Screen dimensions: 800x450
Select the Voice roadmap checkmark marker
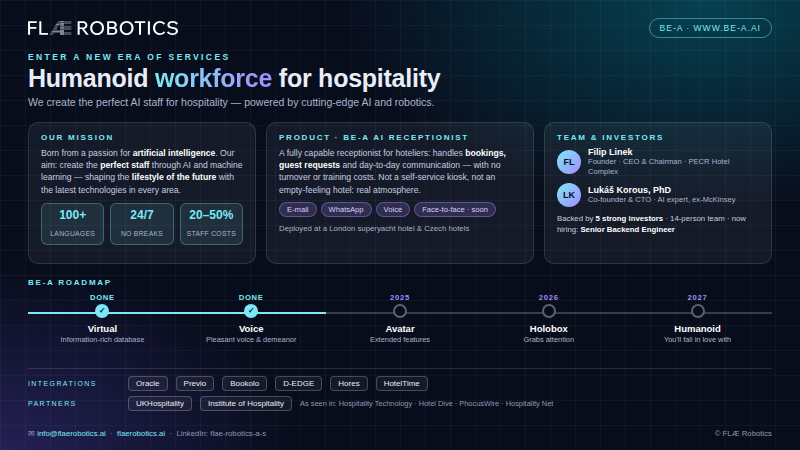(x=251, y=311)
